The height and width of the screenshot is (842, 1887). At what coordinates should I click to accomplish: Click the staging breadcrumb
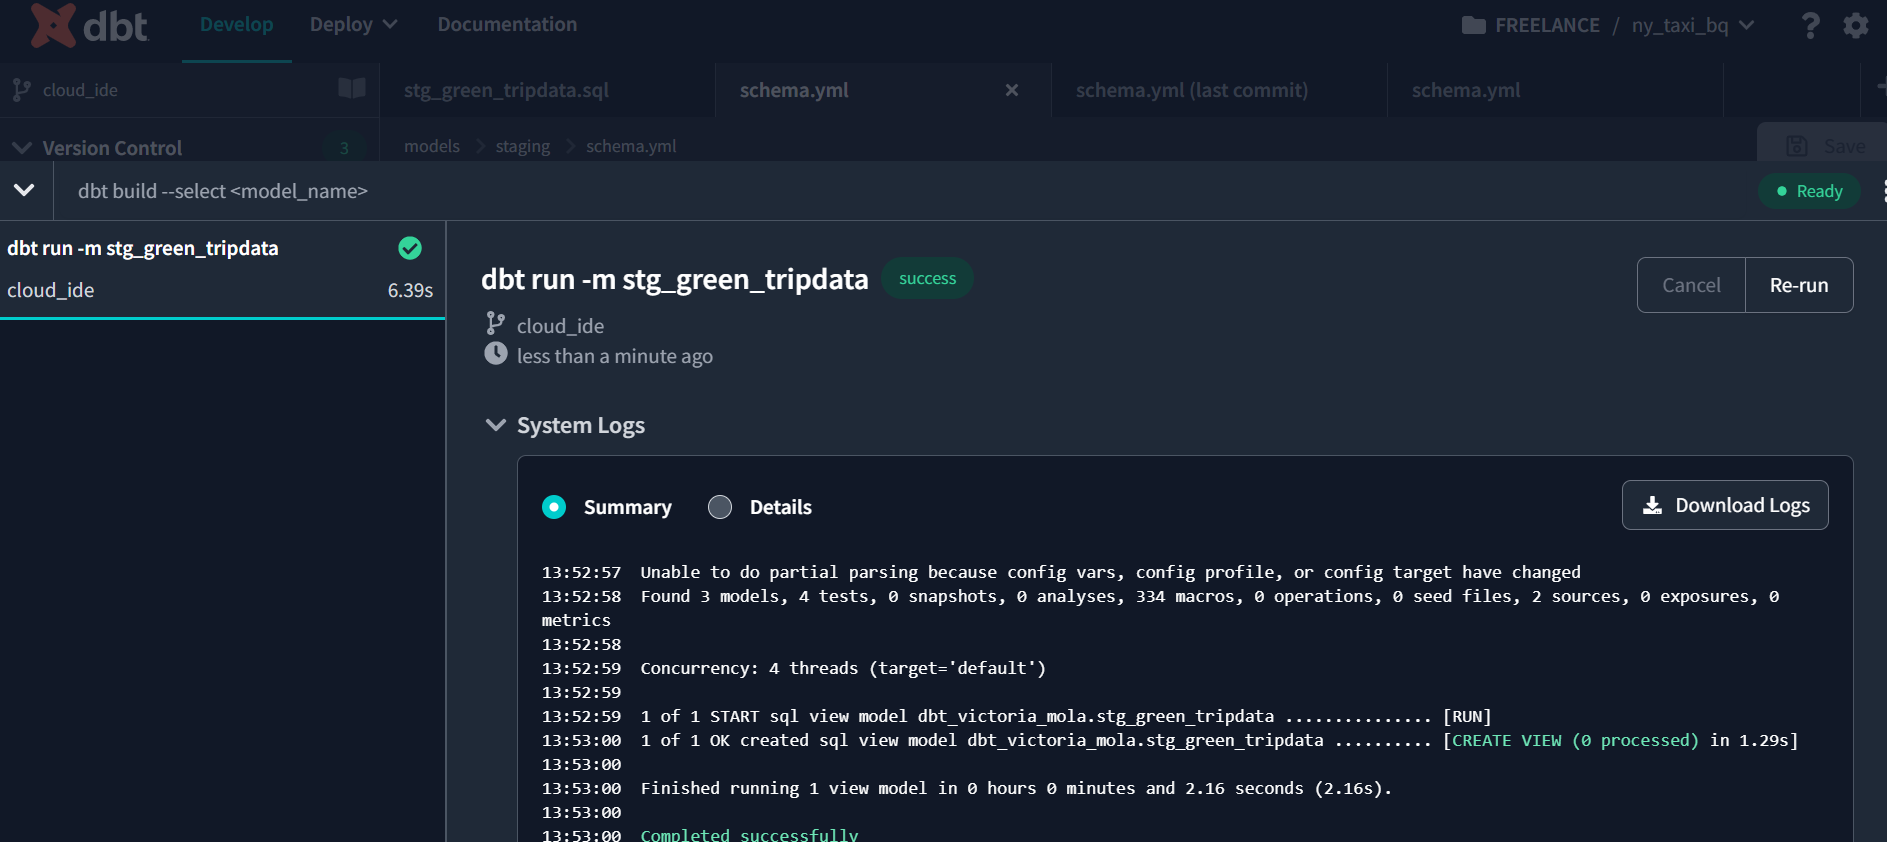coord(523,146)
